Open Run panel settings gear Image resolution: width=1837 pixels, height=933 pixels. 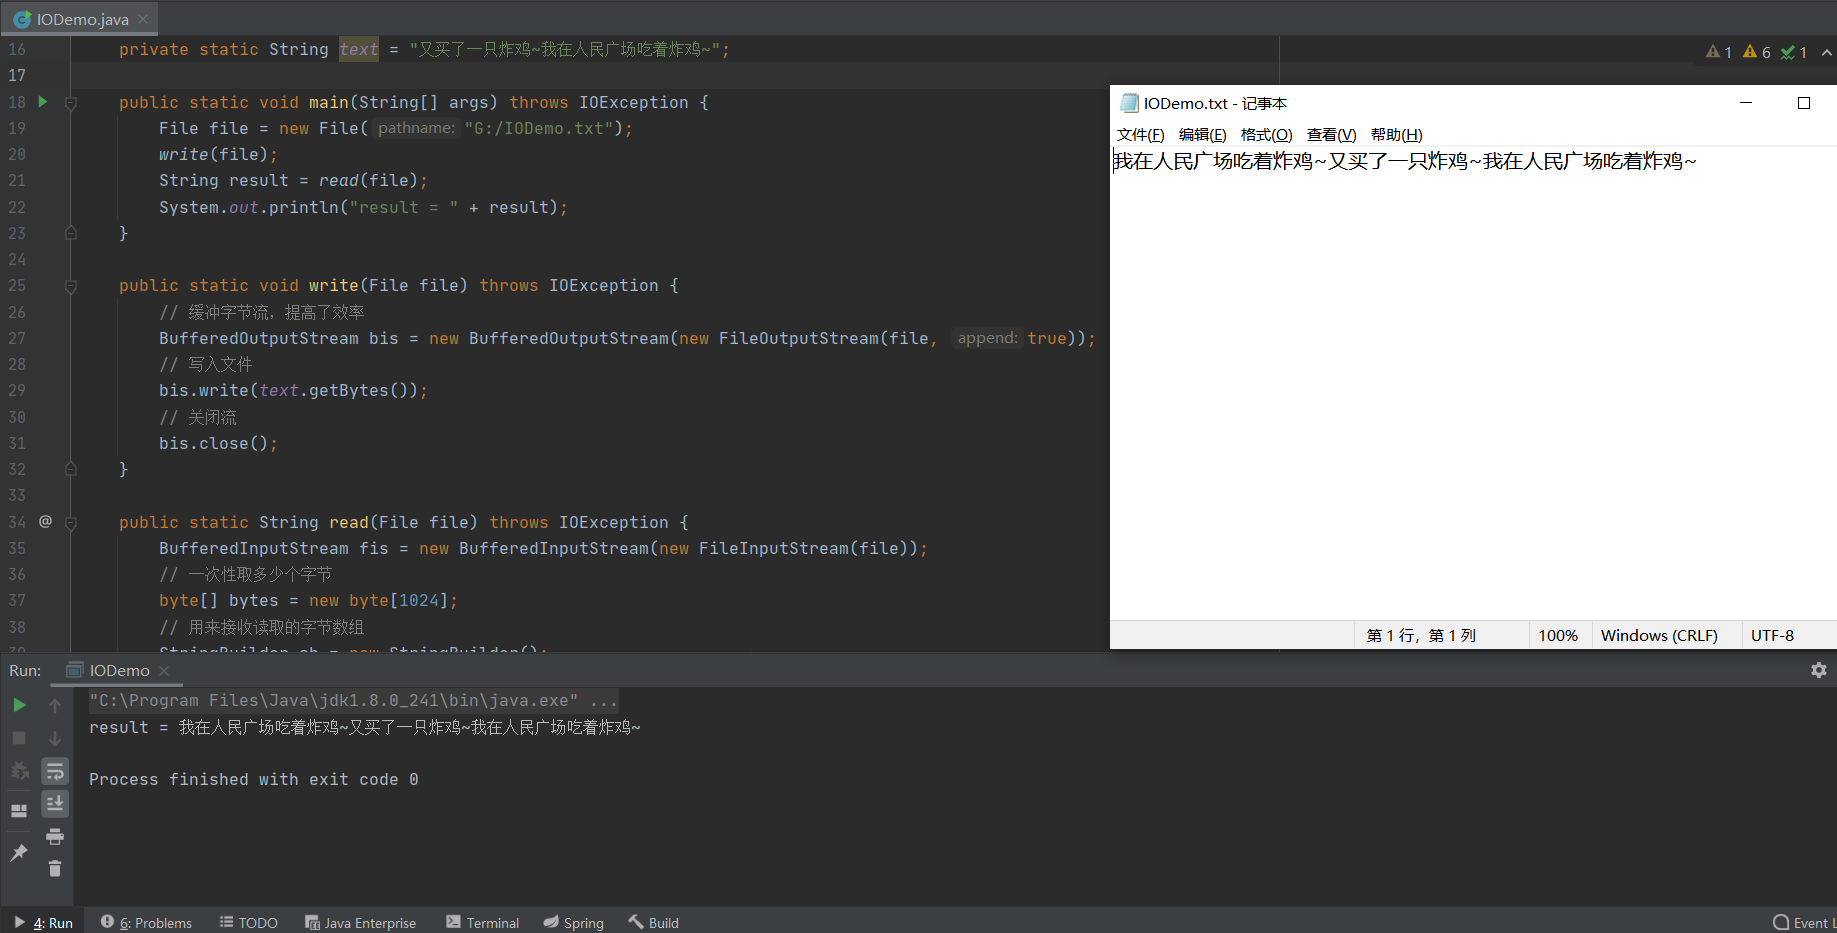1819,670
